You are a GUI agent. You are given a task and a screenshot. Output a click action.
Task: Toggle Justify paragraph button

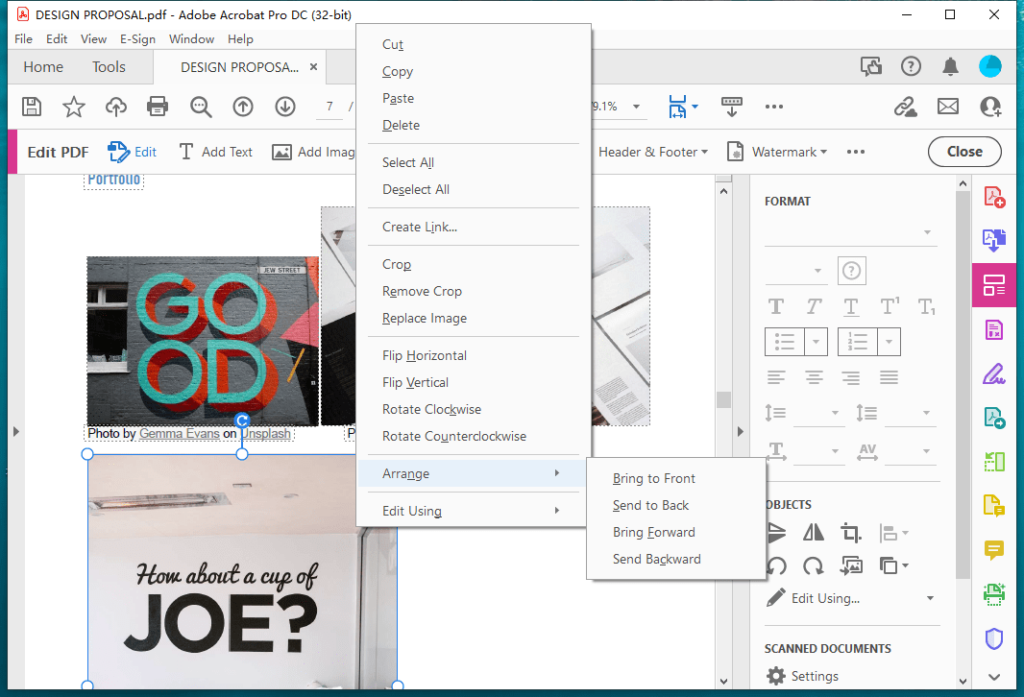(889, 377)
